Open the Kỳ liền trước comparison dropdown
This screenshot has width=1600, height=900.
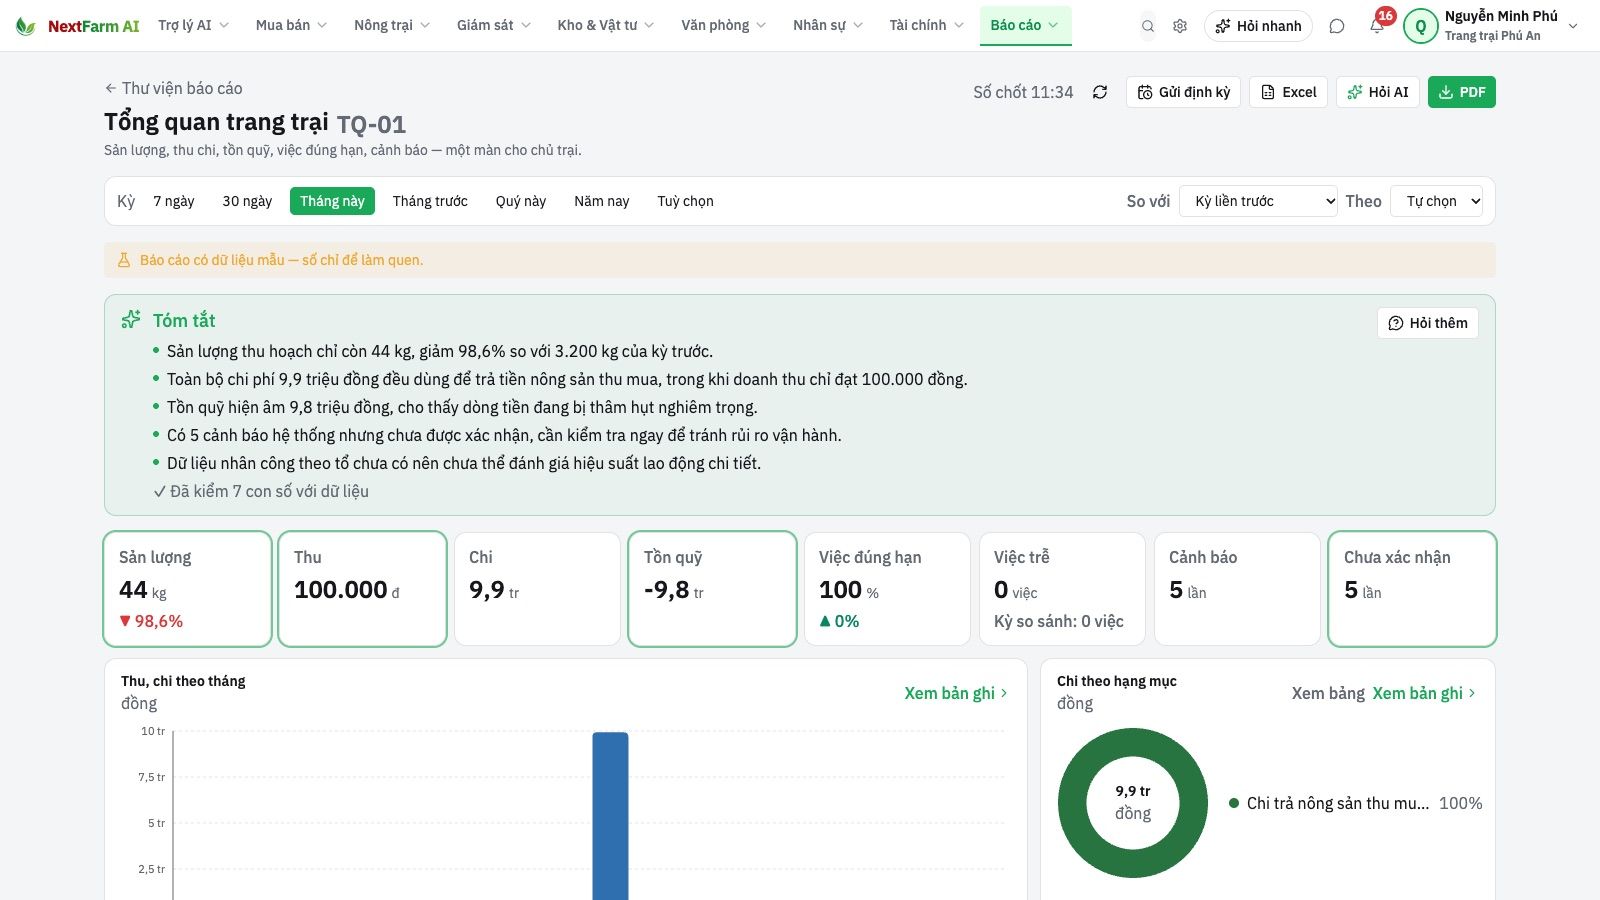click(1259, 201)
